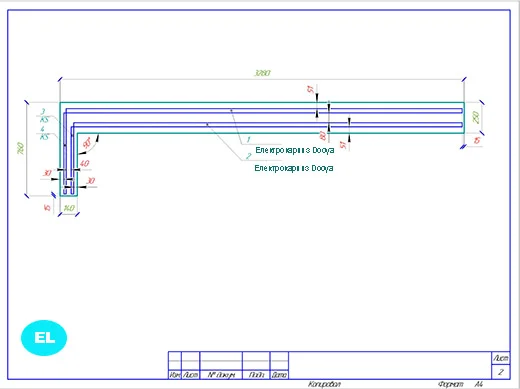
Task: Click leader callout number 1
Action: 248,139
